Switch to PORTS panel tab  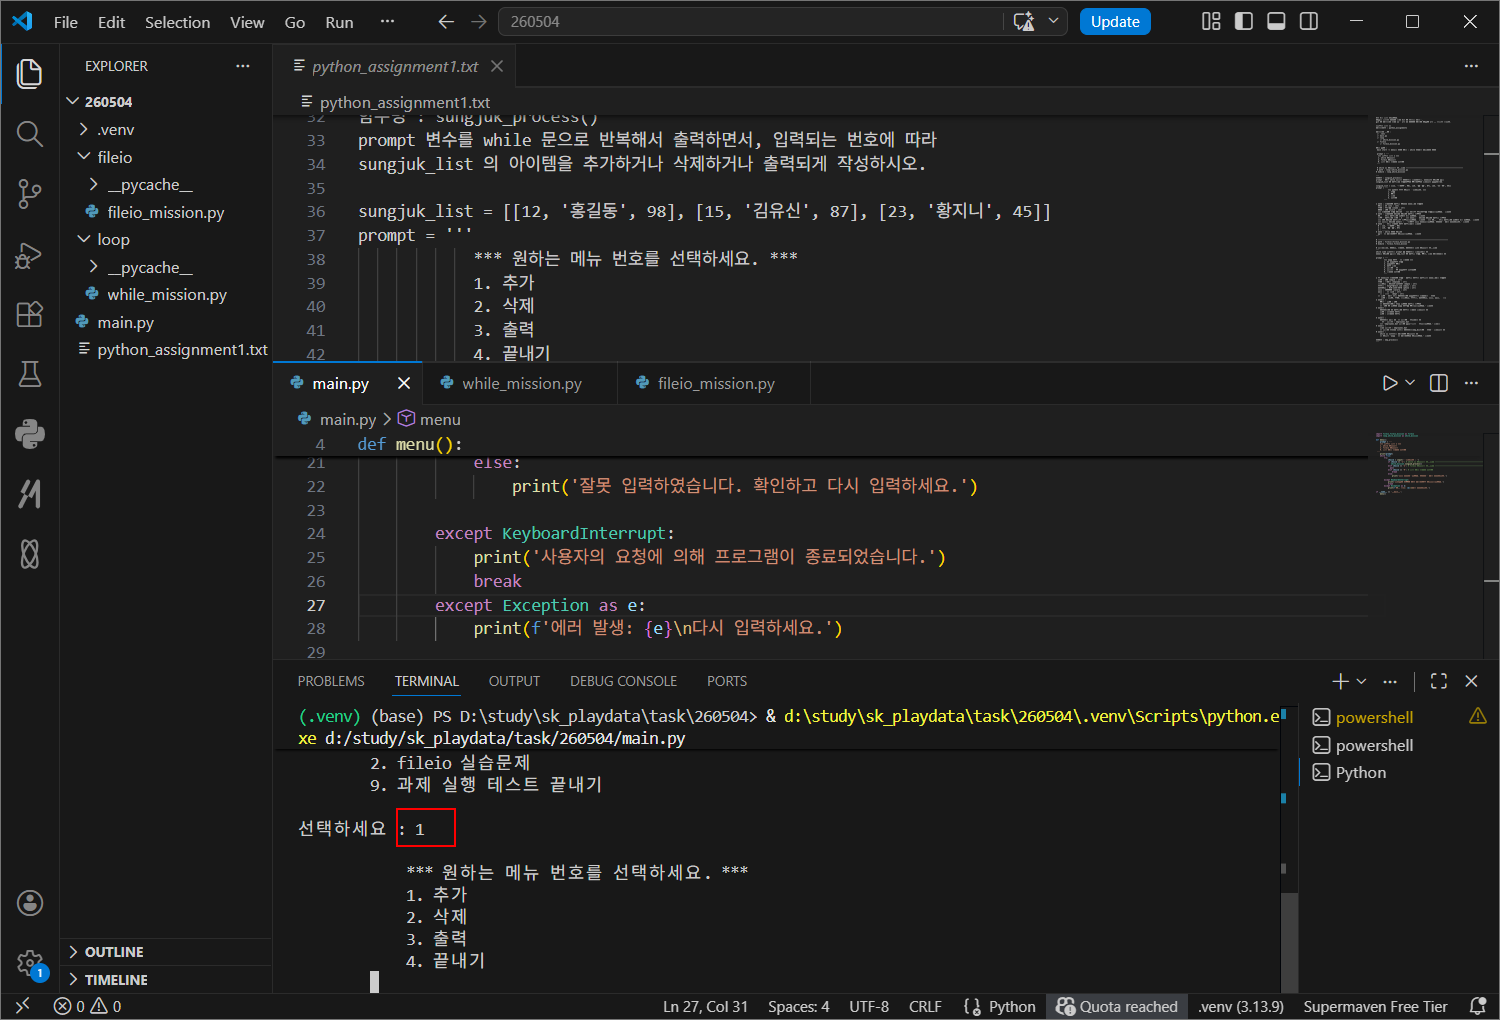pos(727,681)
